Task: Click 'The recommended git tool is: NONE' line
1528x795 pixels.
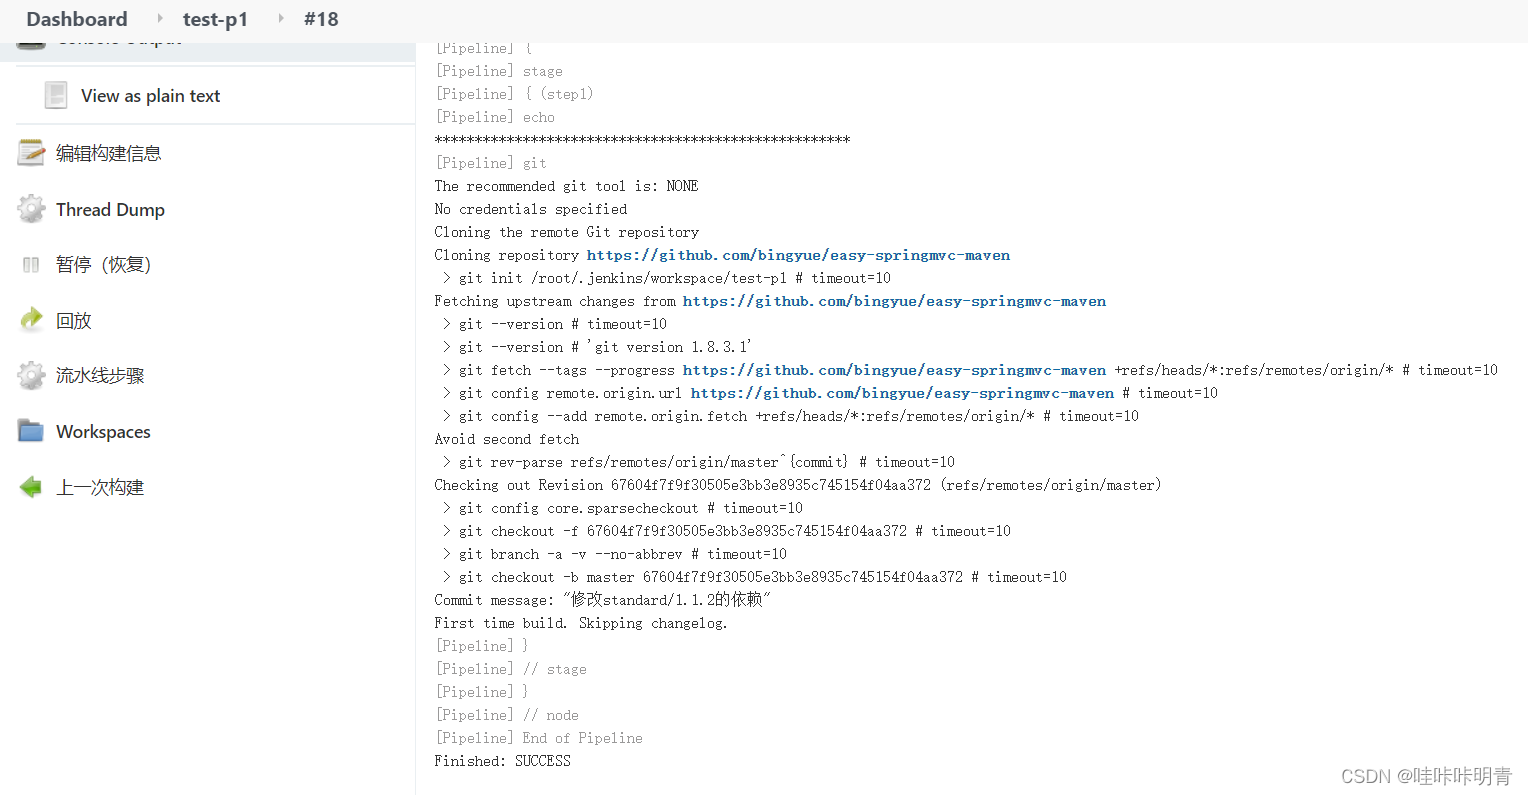Action: (566, 186)
